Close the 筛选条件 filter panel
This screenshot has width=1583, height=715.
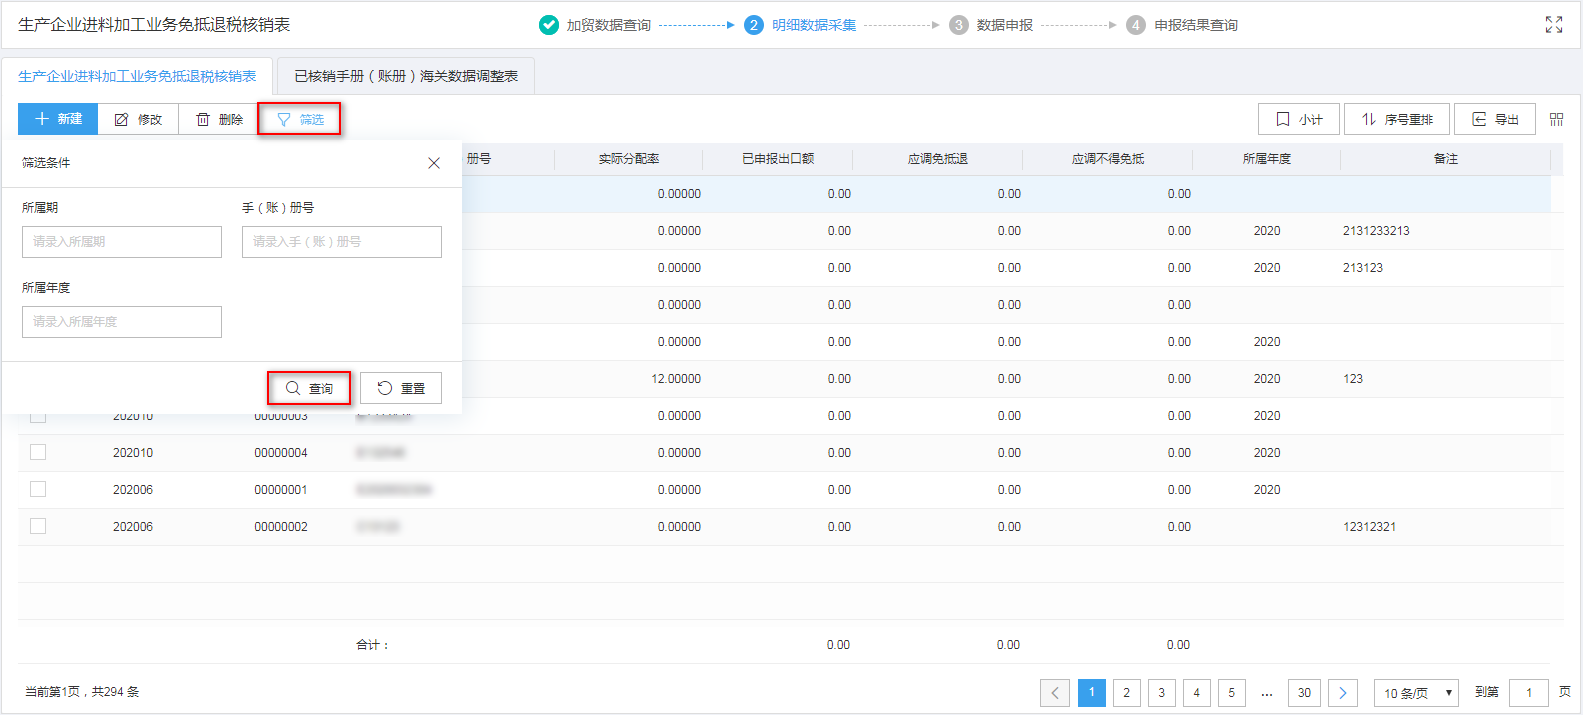tap(434, 163)
